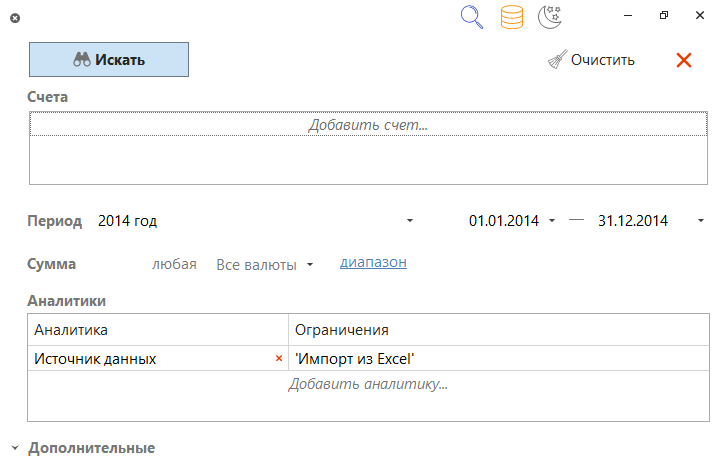Expand the Все валюты currency dropdown
Viewport: 716px width, 460px height.
click(310, 265)
